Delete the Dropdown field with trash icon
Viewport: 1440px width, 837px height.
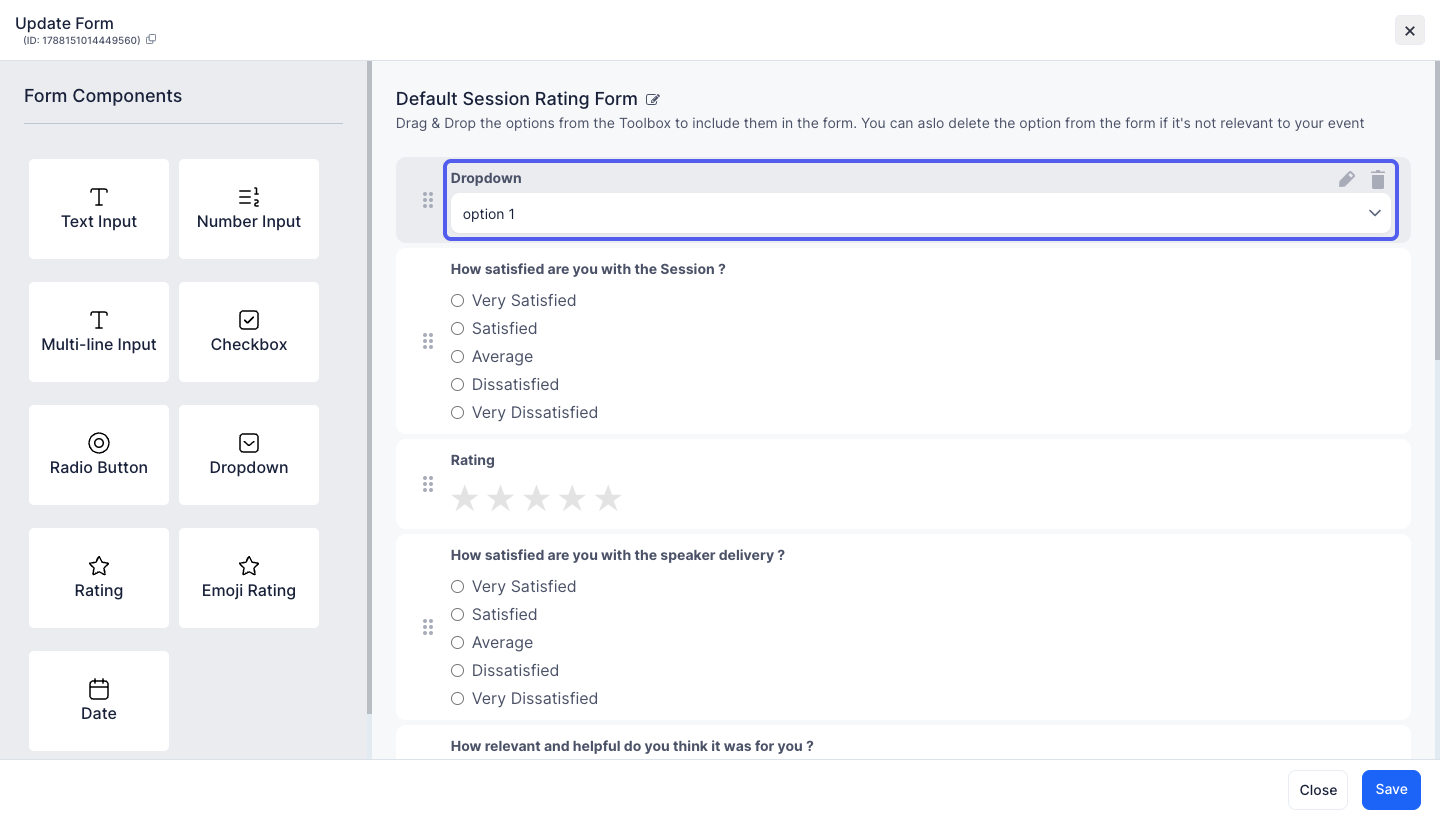click(1378, 179)
